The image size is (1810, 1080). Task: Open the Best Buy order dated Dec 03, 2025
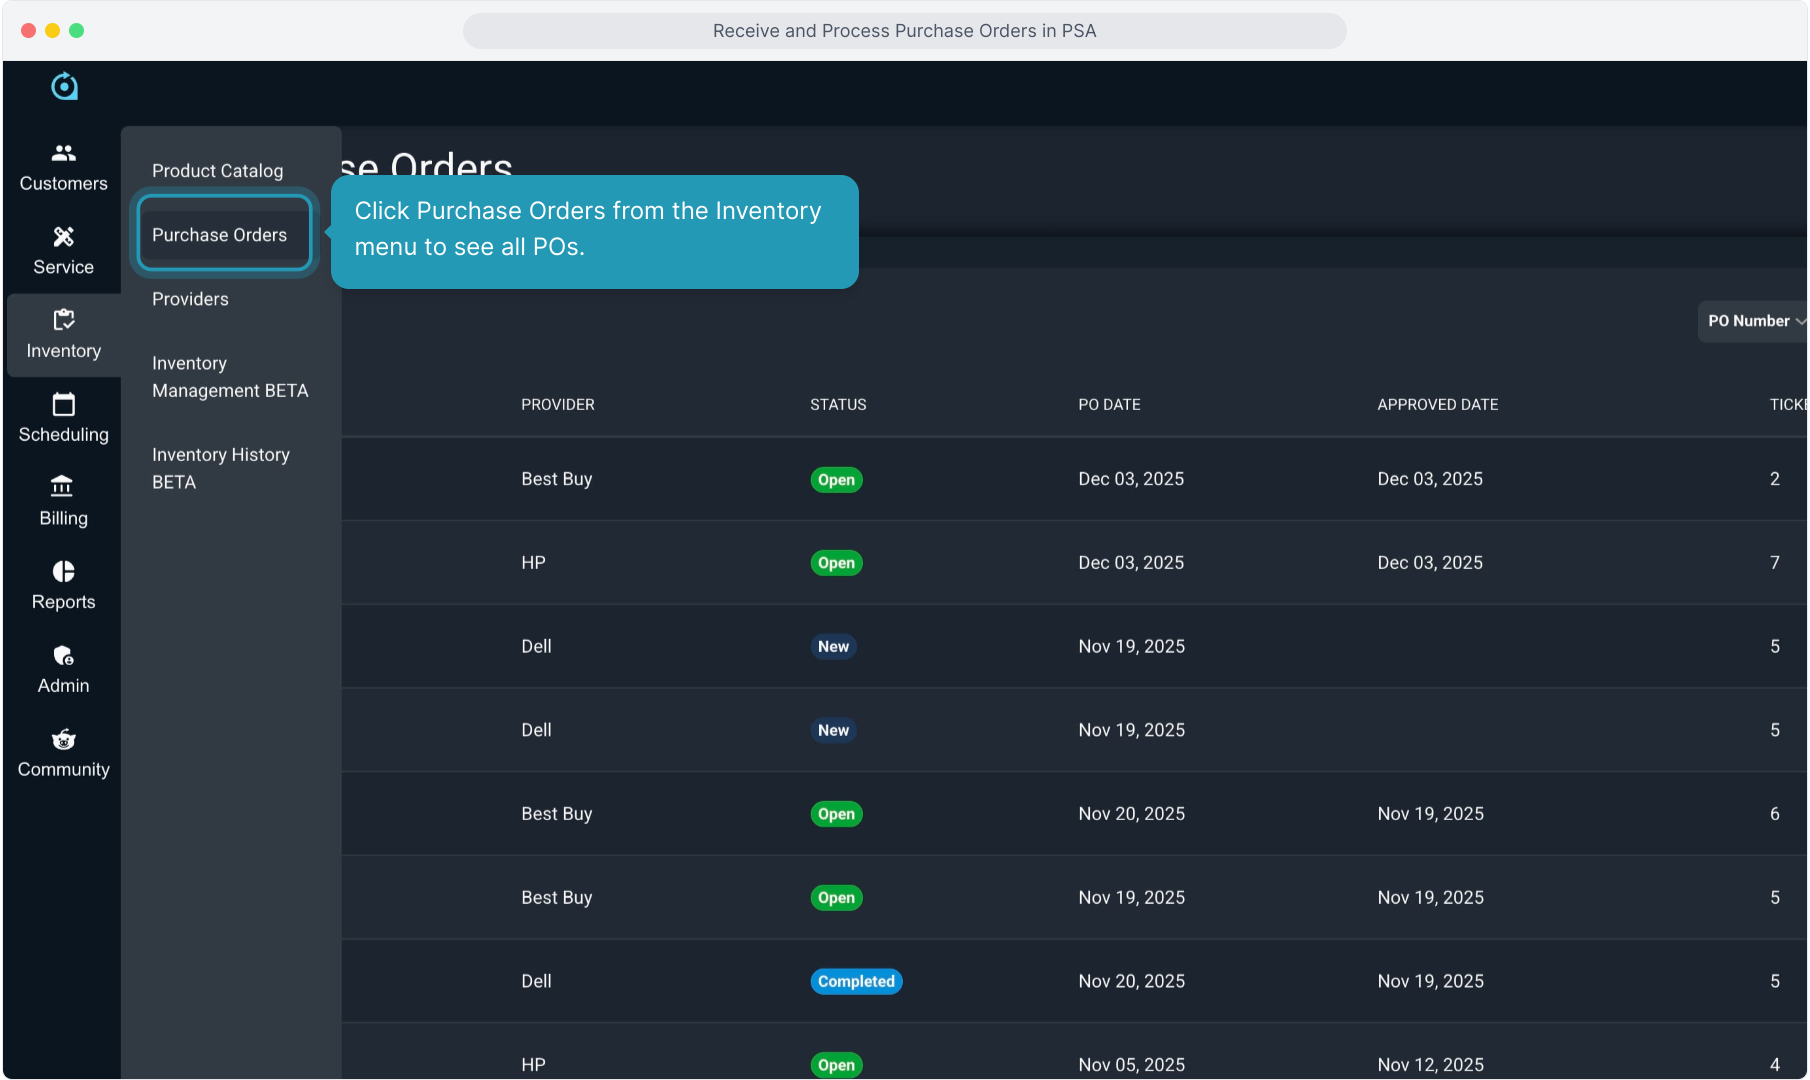[556, 479]
